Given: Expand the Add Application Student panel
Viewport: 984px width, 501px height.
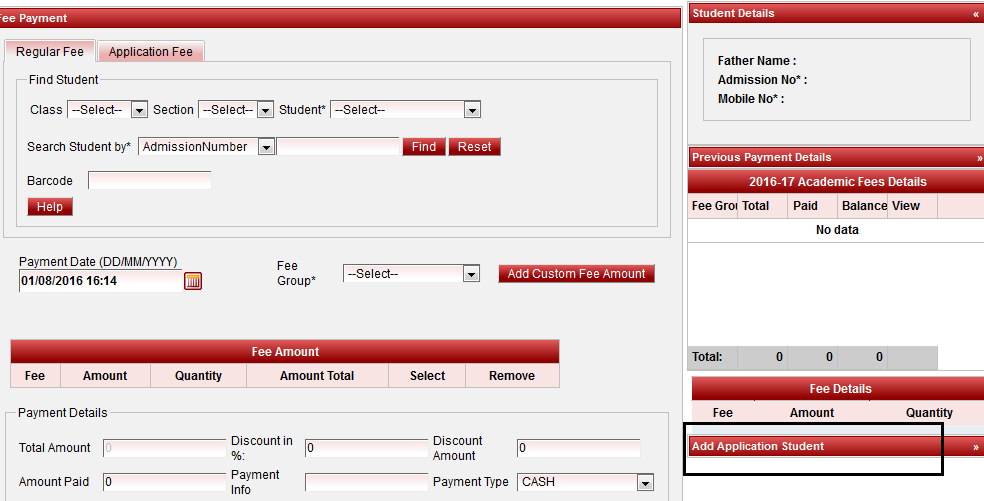Looking at the screenshot, I should pos(975,447).
